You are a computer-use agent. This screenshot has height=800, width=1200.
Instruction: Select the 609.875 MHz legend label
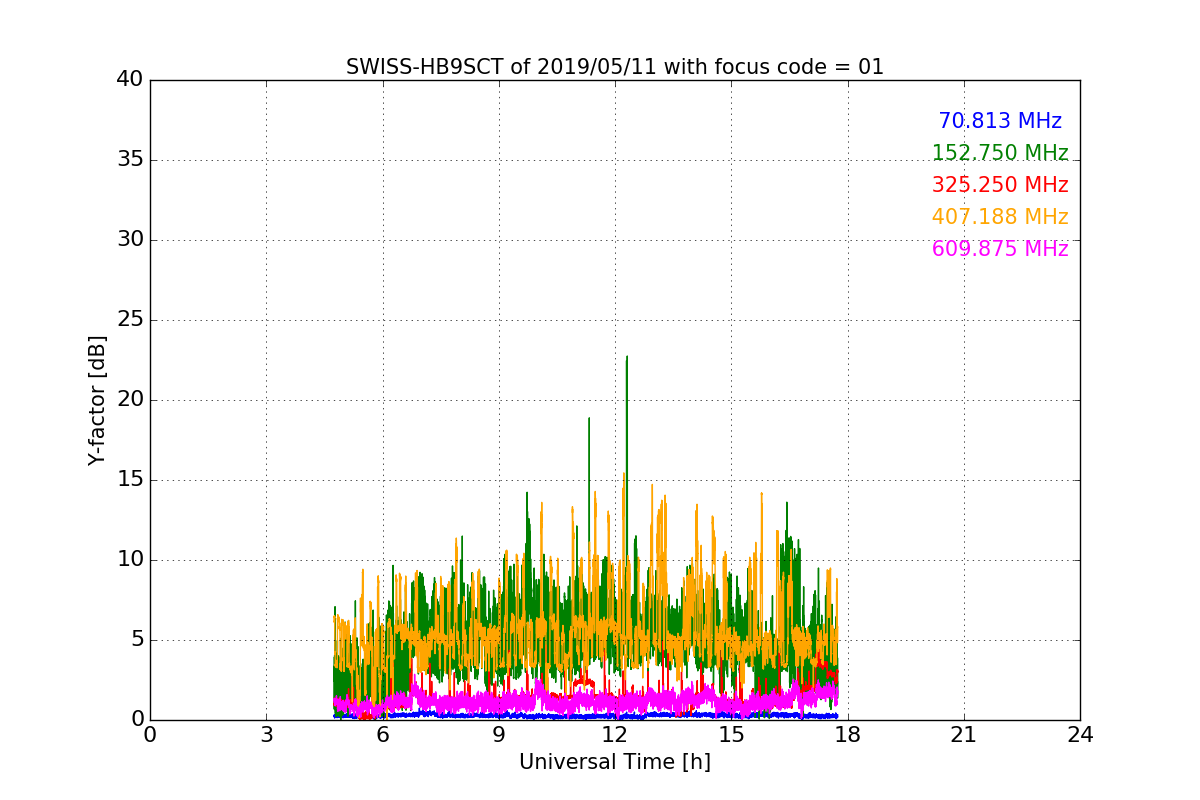point(1000,249)
